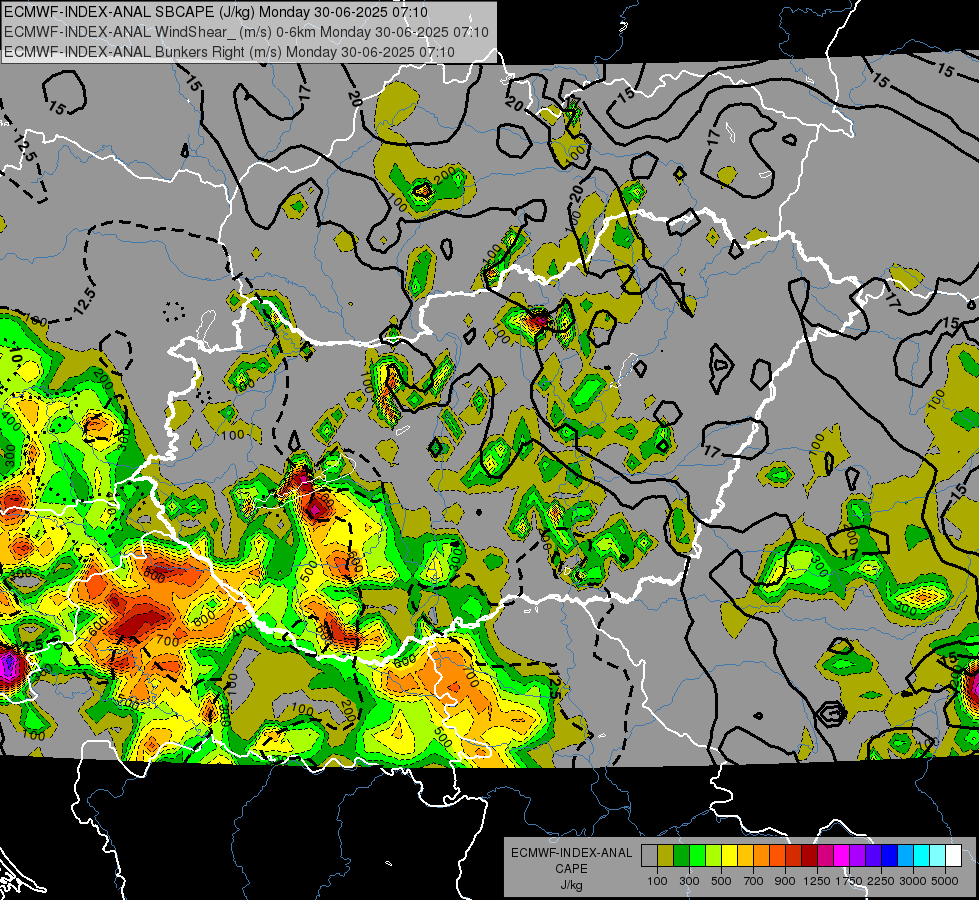Select the 700 legend tick label
This screenshot has width=979, height=900.
[x=754, y=881]
